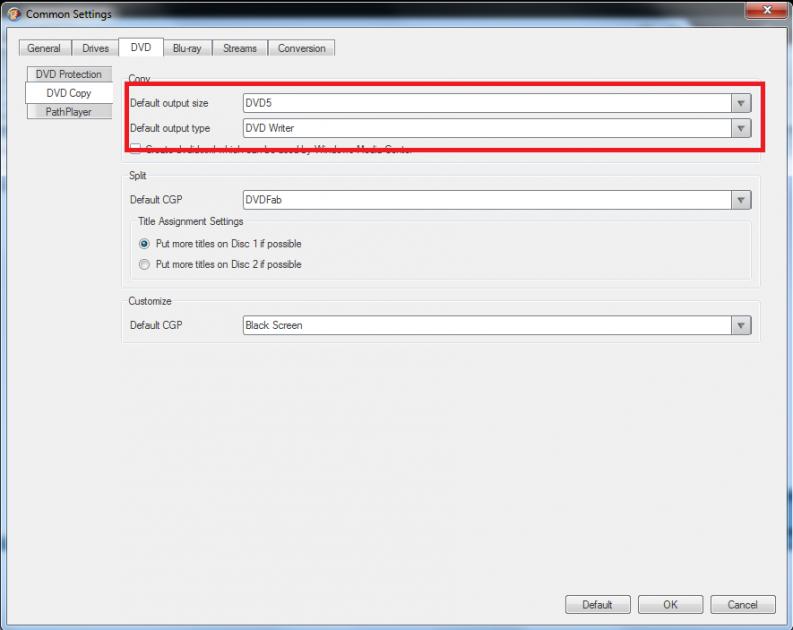Open Default output size dropdown arrow
Viewport: 793px width, 630px height.
point(741,103)
